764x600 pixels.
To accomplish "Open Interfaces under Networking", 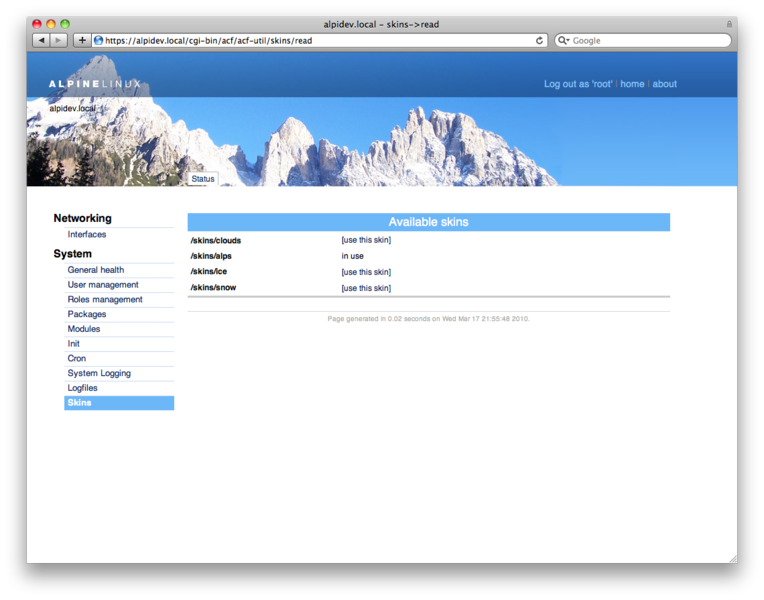I will 87,234.
